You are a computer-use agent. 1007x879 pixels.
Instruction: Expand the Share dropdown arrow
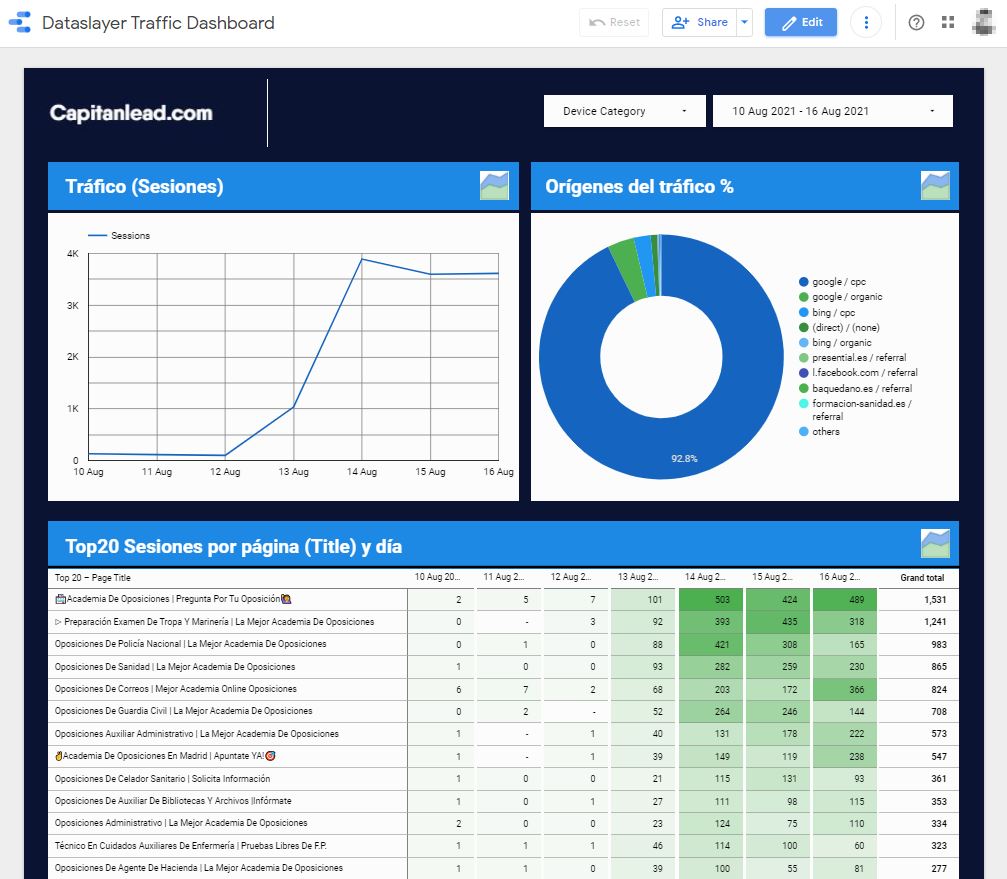(744, 22)
